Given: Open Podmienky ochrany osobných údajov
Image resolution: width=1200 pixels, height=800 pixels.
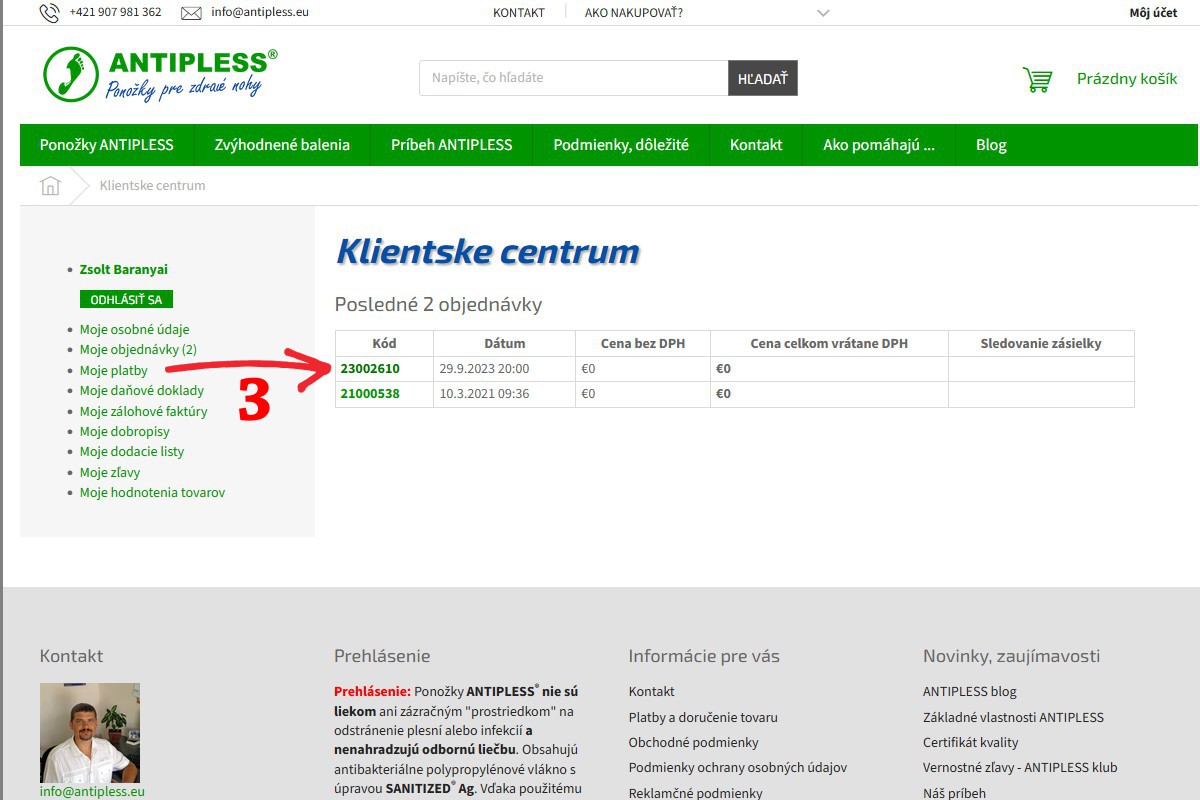Looking at the screenshot, I should [x=738, y=768].
